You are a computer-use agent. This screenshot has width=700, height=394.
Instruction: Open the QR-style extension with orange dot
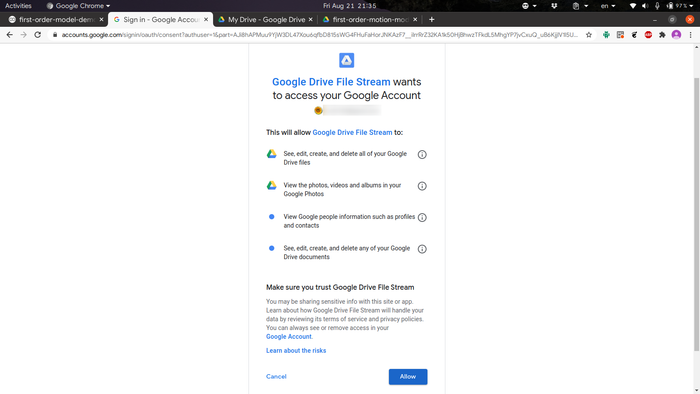[620, 35]
